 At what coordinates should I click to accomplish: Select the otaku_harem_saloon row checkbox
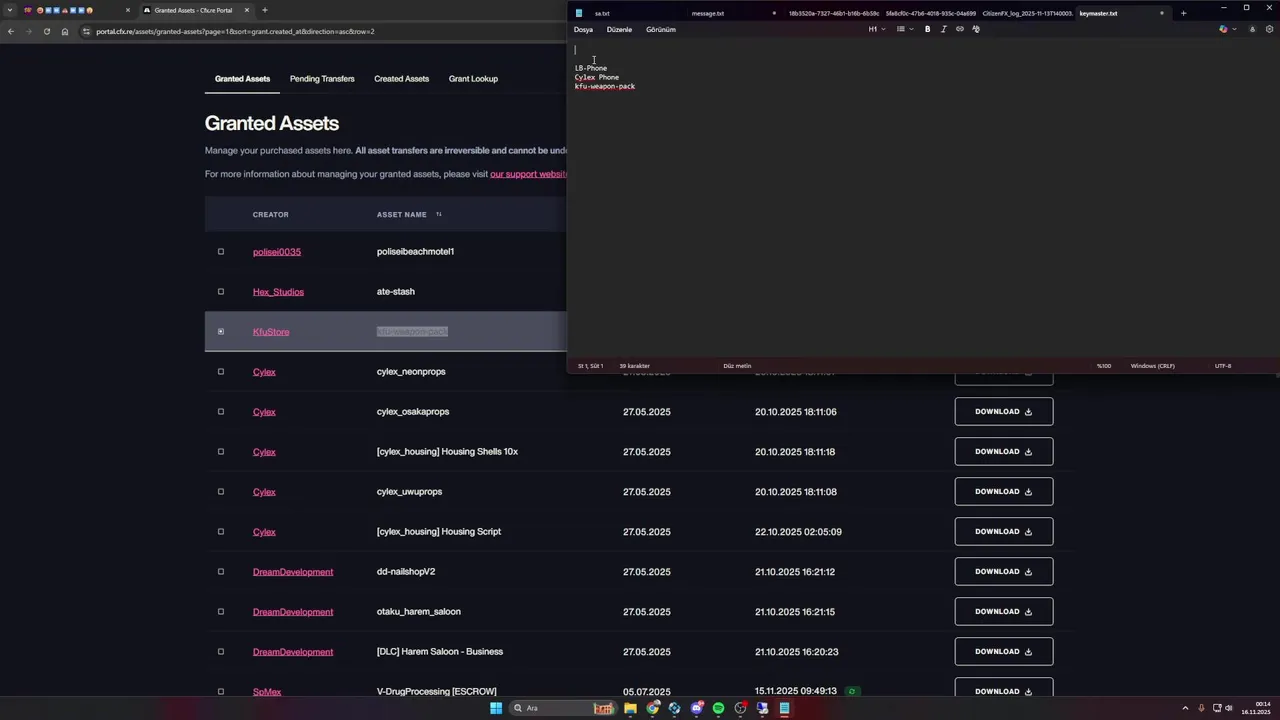click(221, 611)
